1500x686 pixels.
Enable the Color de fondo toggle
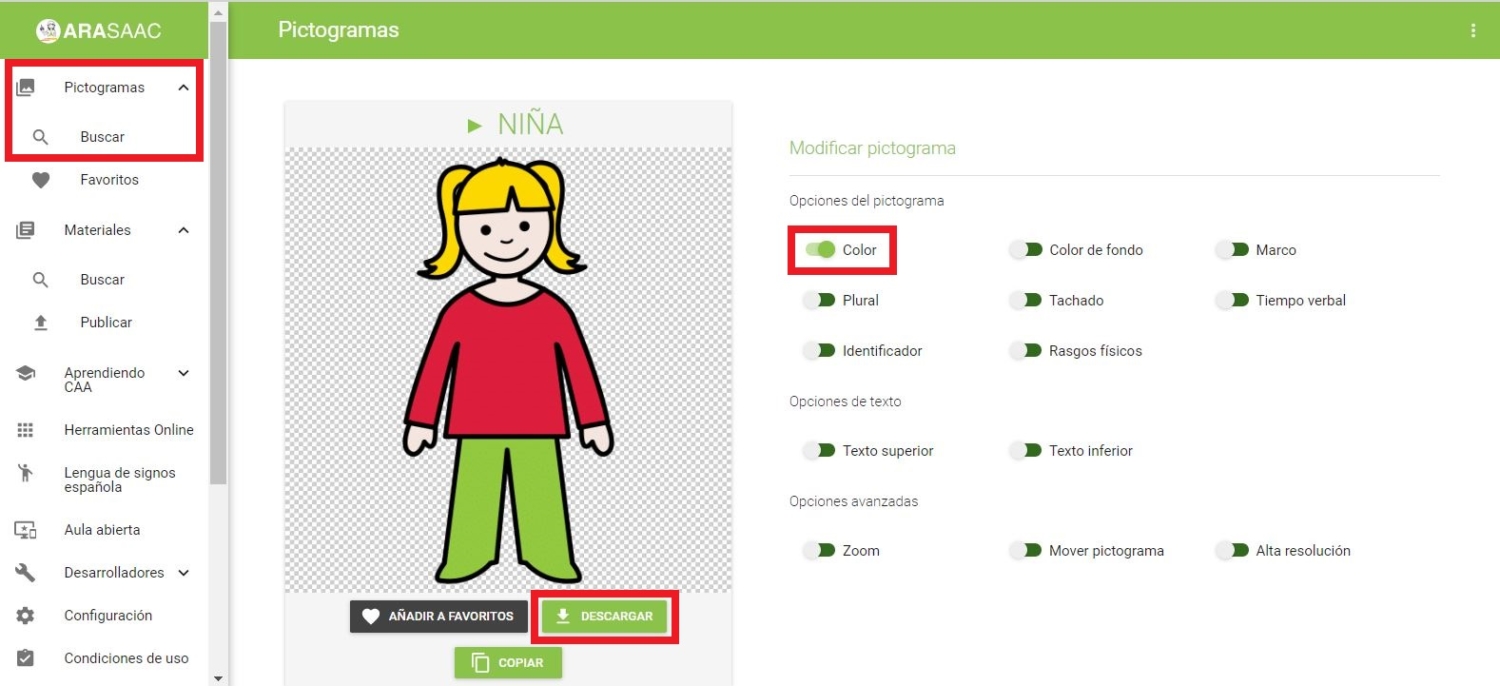[x=1028, y=249]
